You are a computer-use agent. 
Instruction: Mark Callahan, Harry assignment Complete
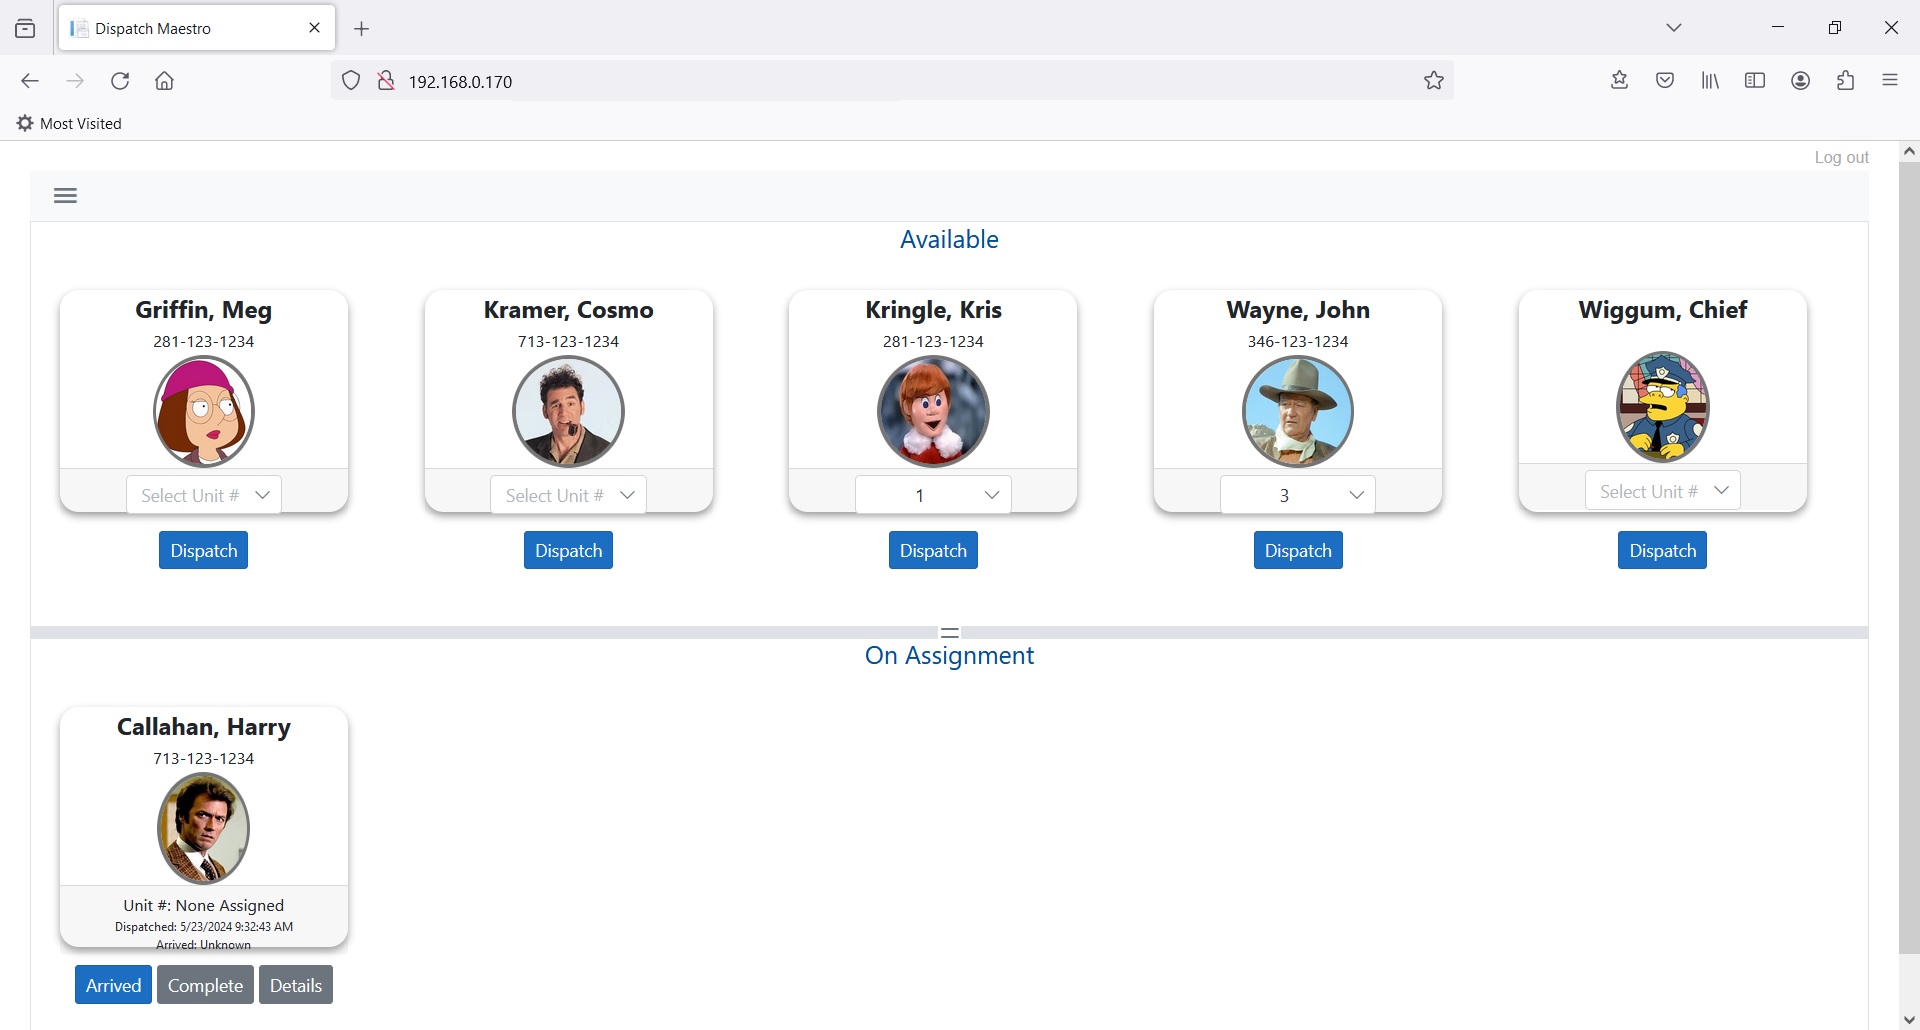pyautogui.click(x=205, y=985)
